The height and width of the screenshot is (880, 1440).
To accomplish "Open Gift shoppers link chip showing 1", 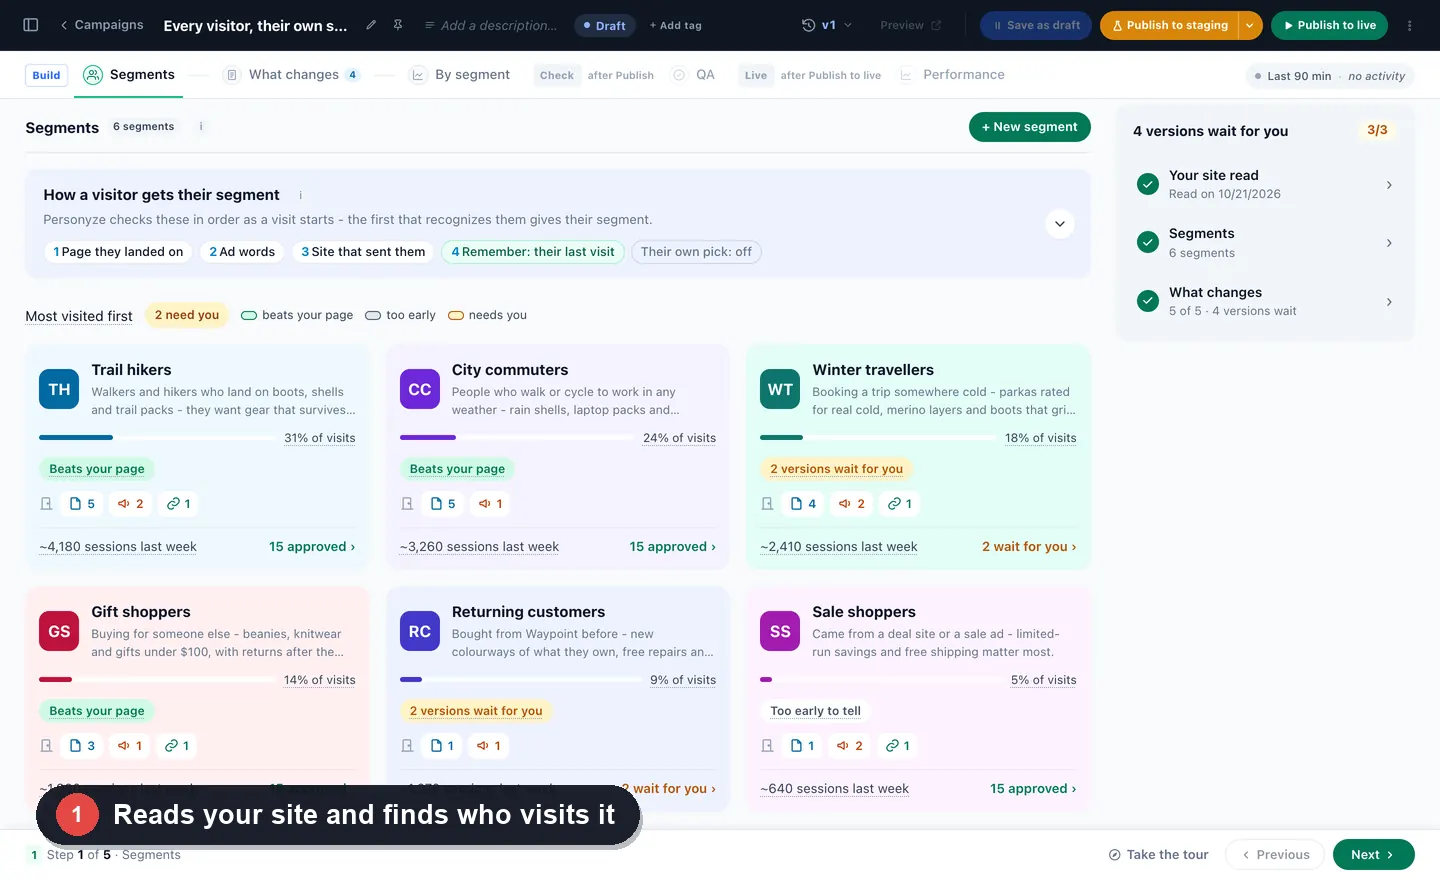I will [177, 746].
